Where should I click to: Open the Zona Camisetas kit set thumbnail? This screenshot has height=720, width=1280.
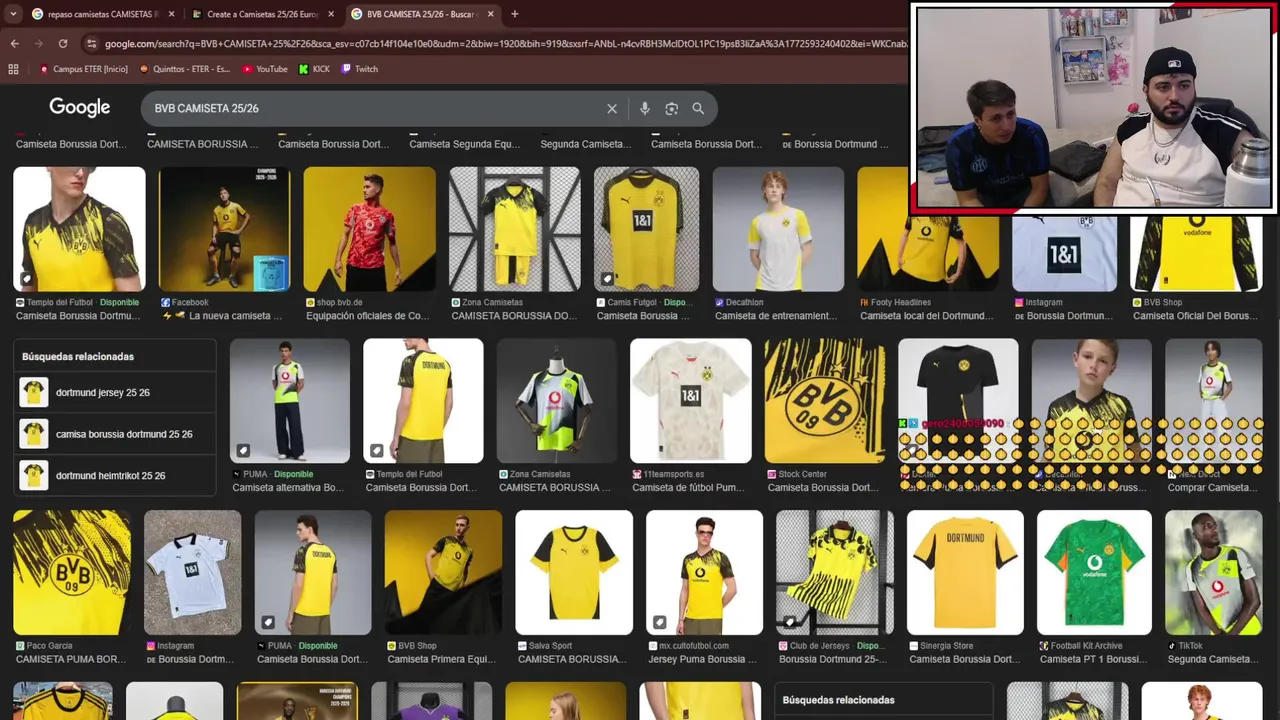tap(514, 229)
